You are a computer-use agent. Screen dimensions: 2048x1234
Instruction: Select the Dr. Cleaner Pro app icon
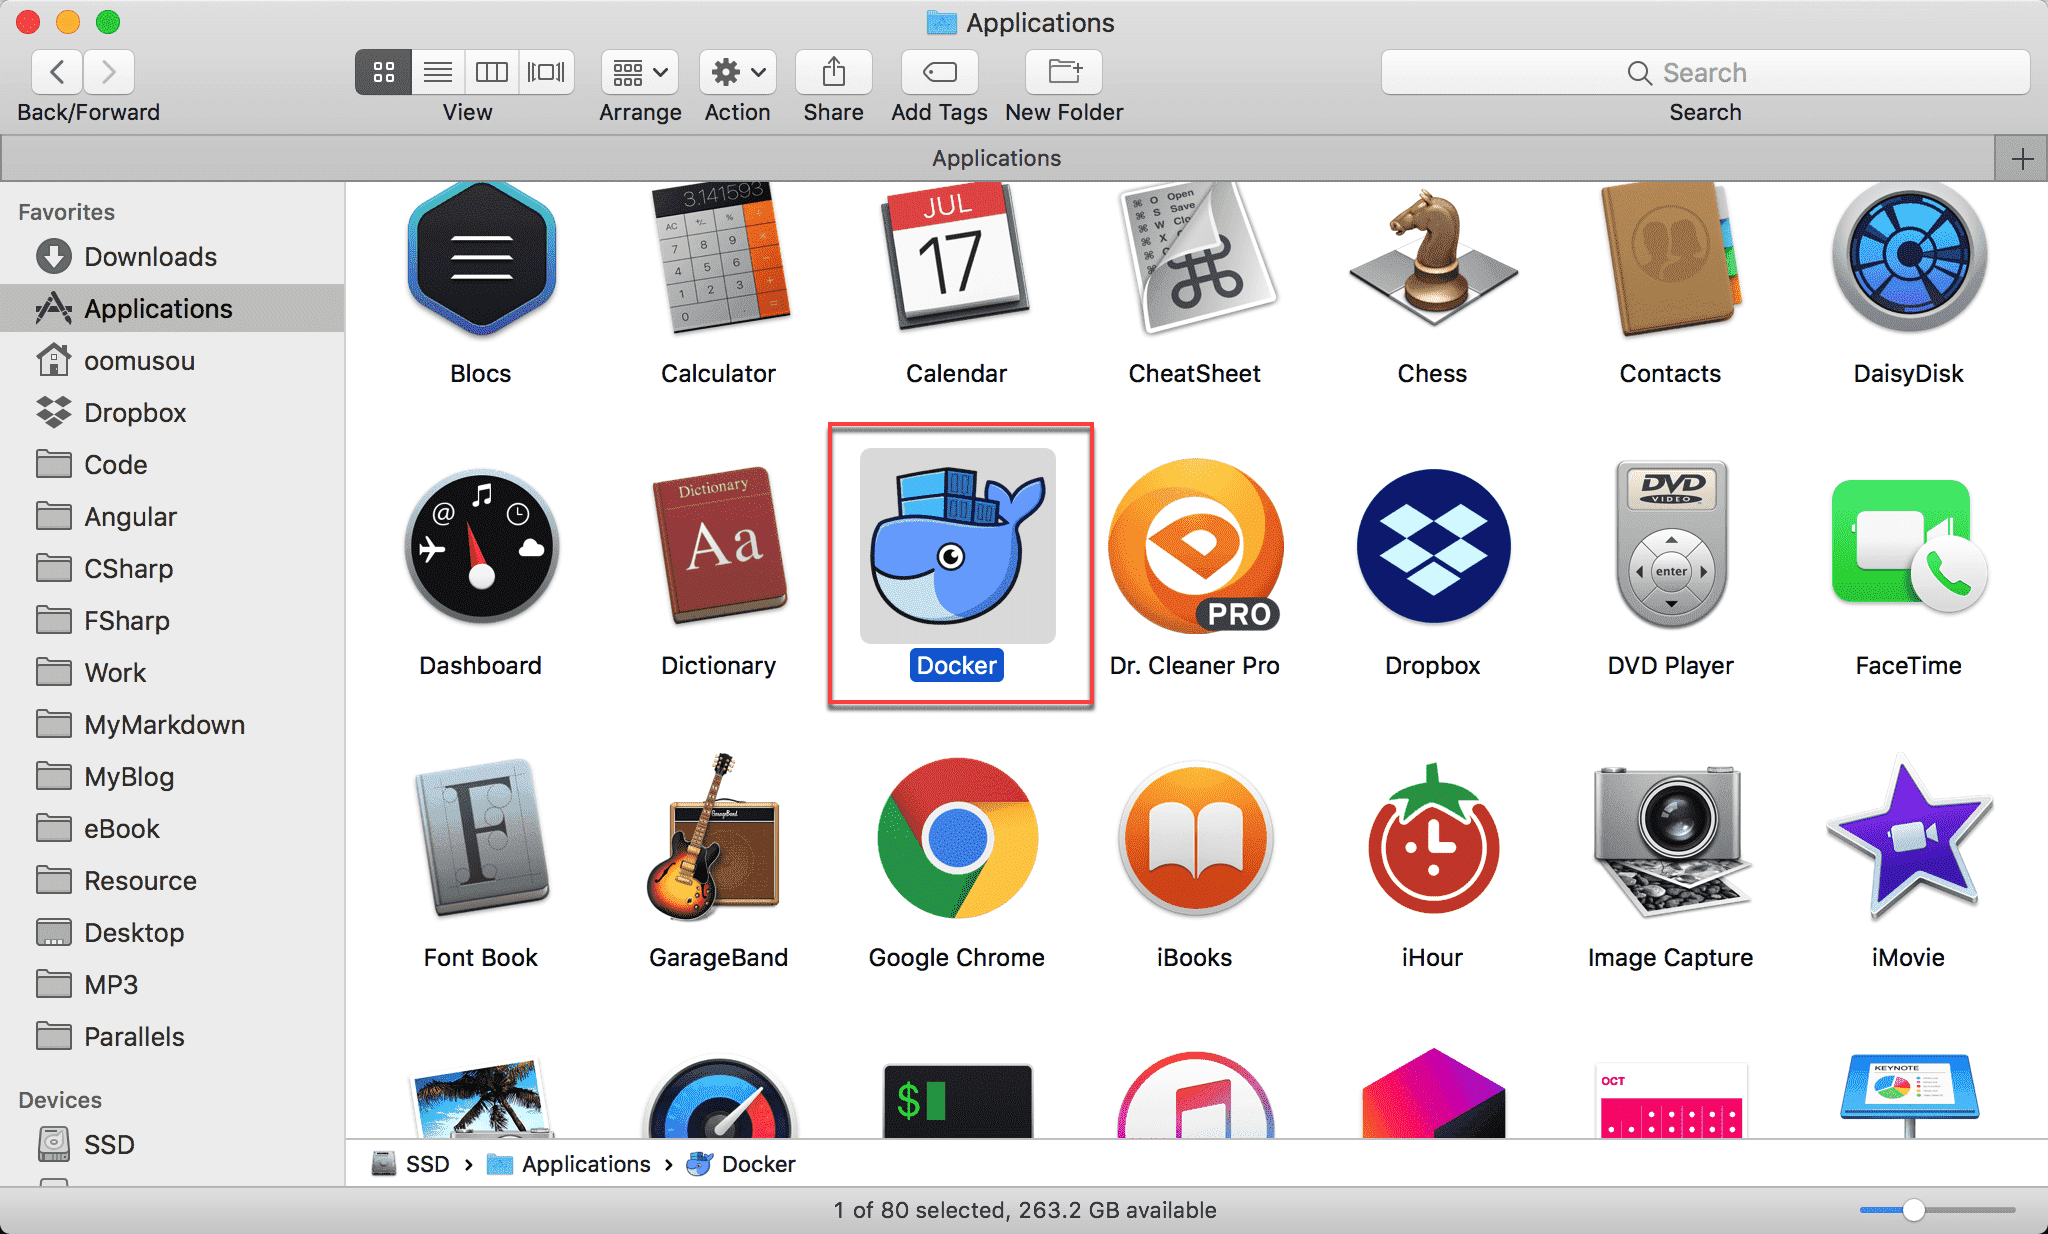point(1195,546)
